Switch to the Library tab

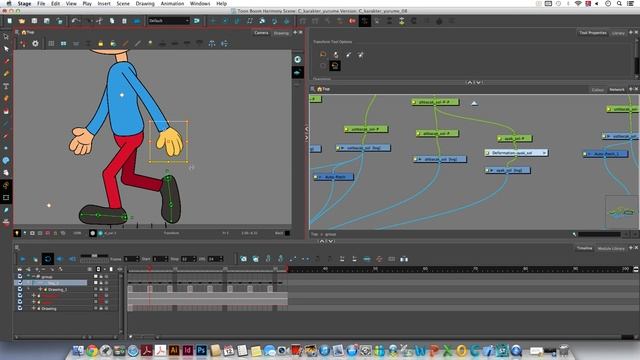pos(618,33)
